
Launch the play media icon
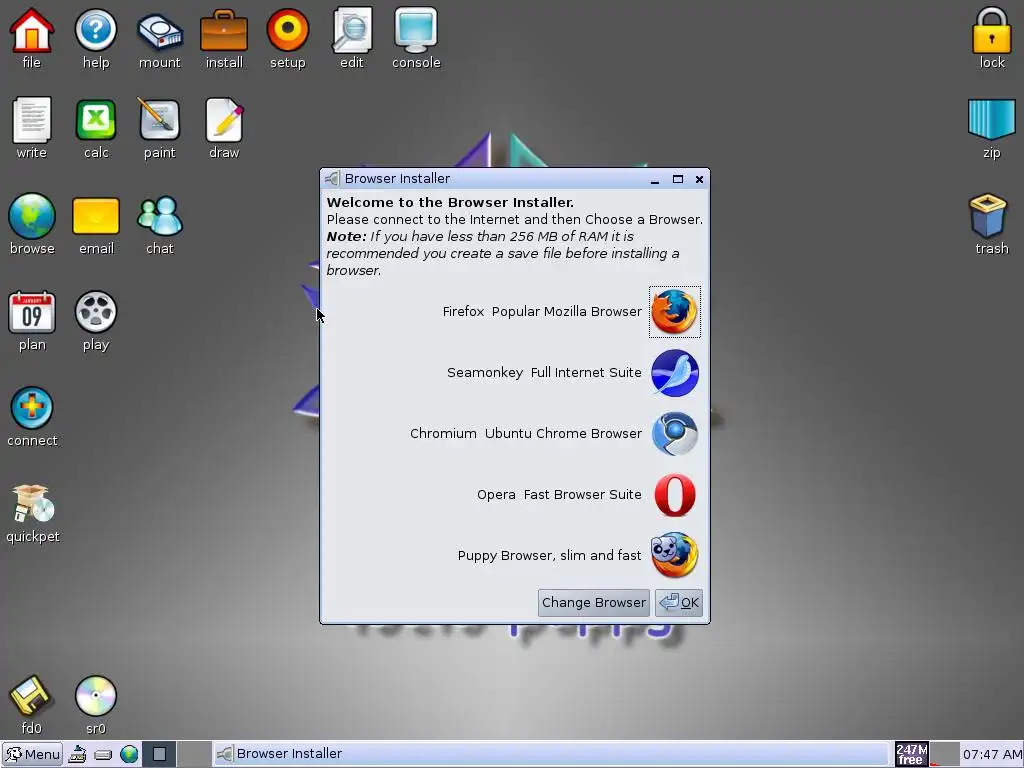coord(95,313)
